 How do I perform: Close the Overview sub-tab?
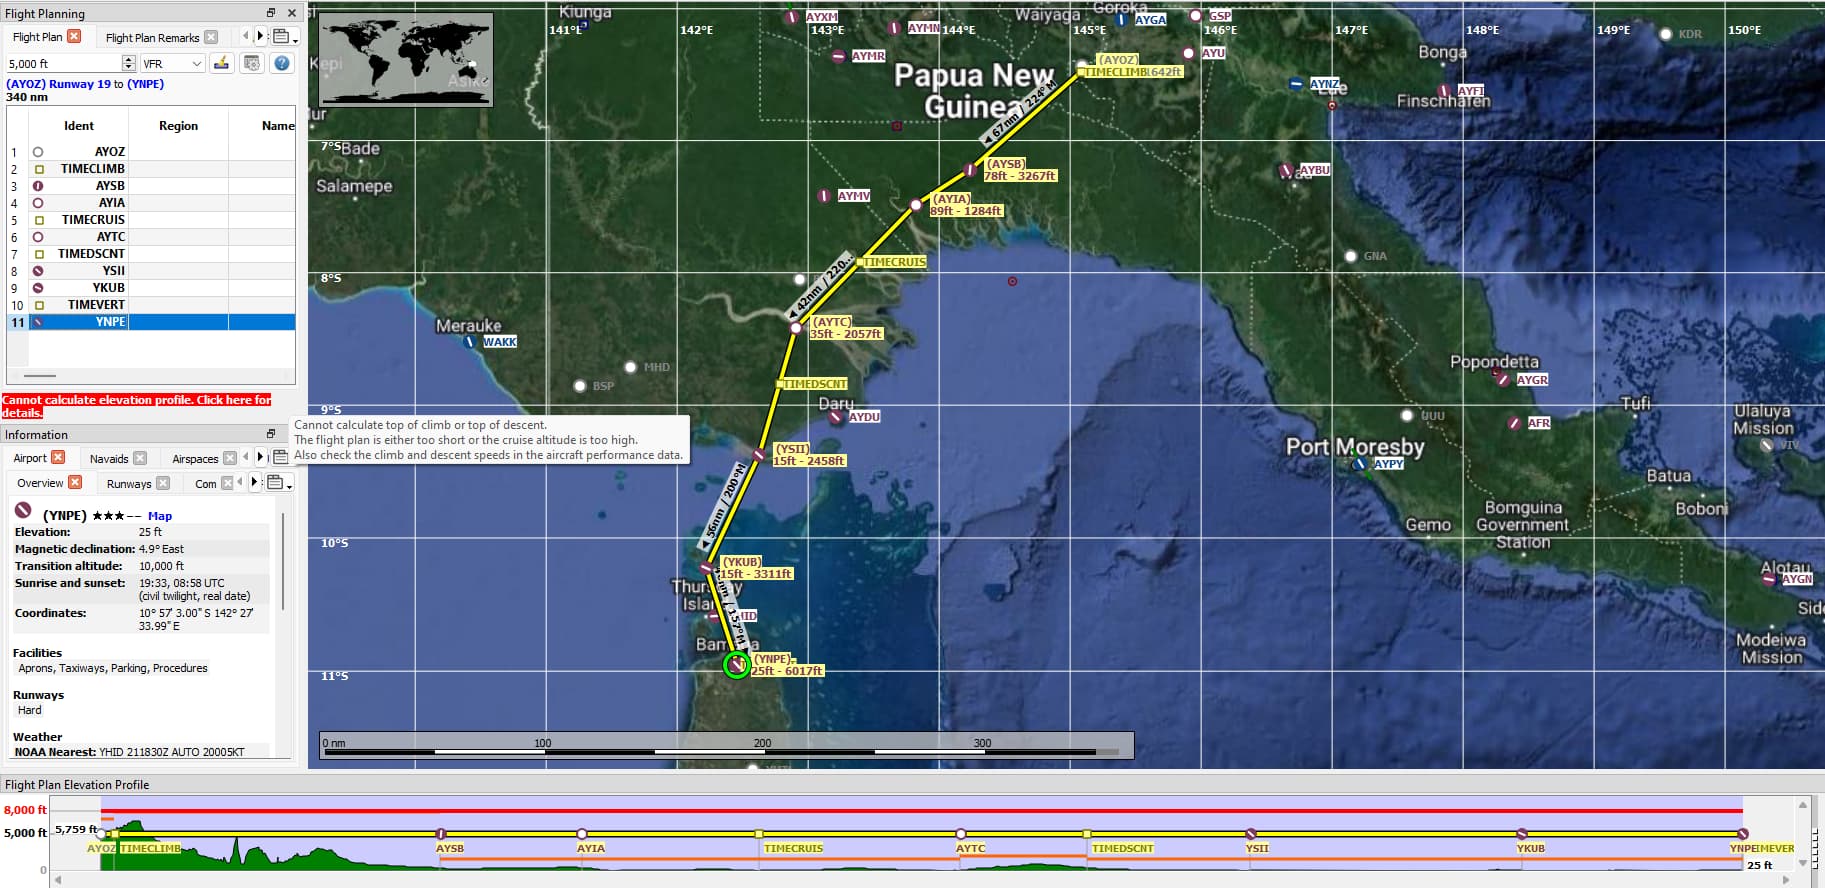[x=75, y=482]
